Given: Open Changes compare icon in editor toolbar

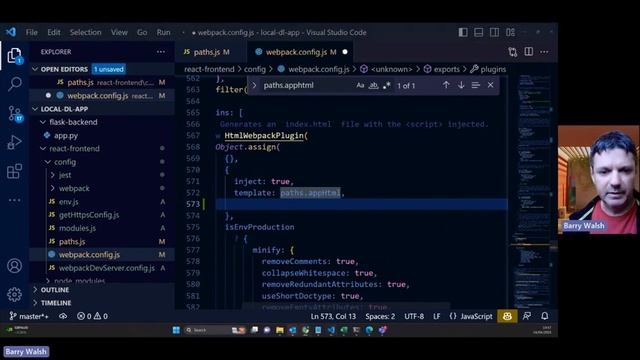Looking at the screenshot, I should pos(513,52).
